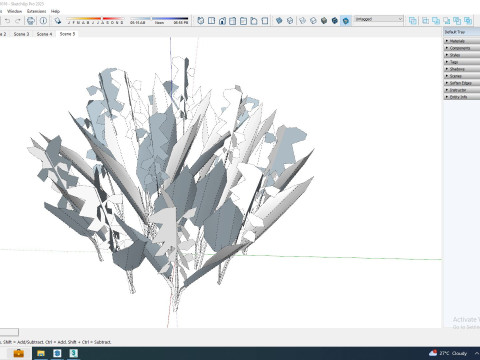Open Model Info with the 'i' icon
Viewport: 480px width, 360px height.
[x=43, y=21]
